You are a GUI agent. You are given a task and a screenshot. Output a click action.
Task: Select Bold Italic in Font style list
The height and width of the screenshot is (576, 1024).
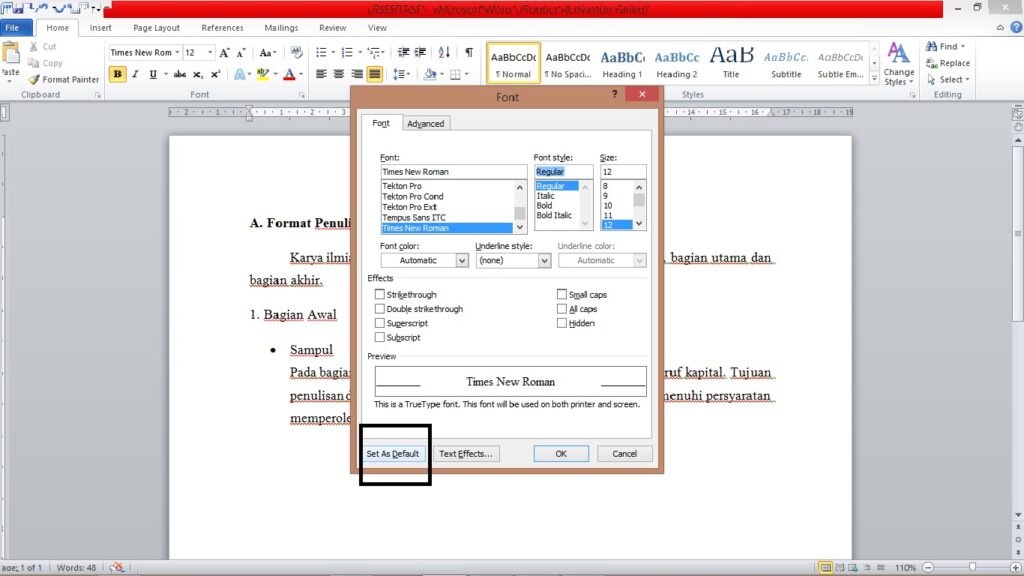(554, 216)
